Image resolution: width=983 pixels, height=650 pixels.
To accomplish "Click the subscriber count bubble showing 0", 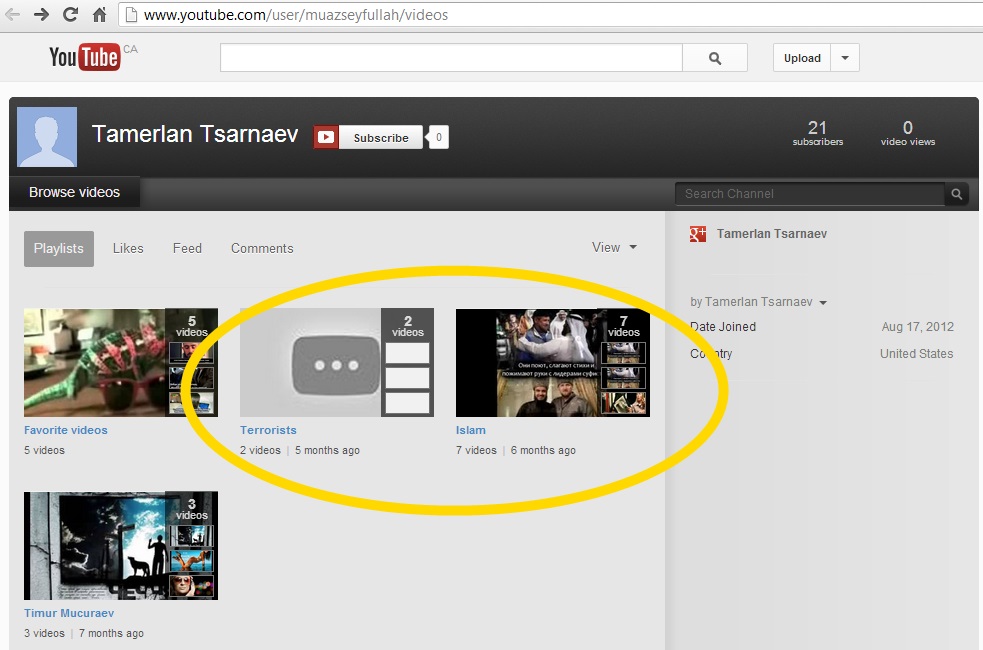I will pyautogui.click(x=438, y=137).
